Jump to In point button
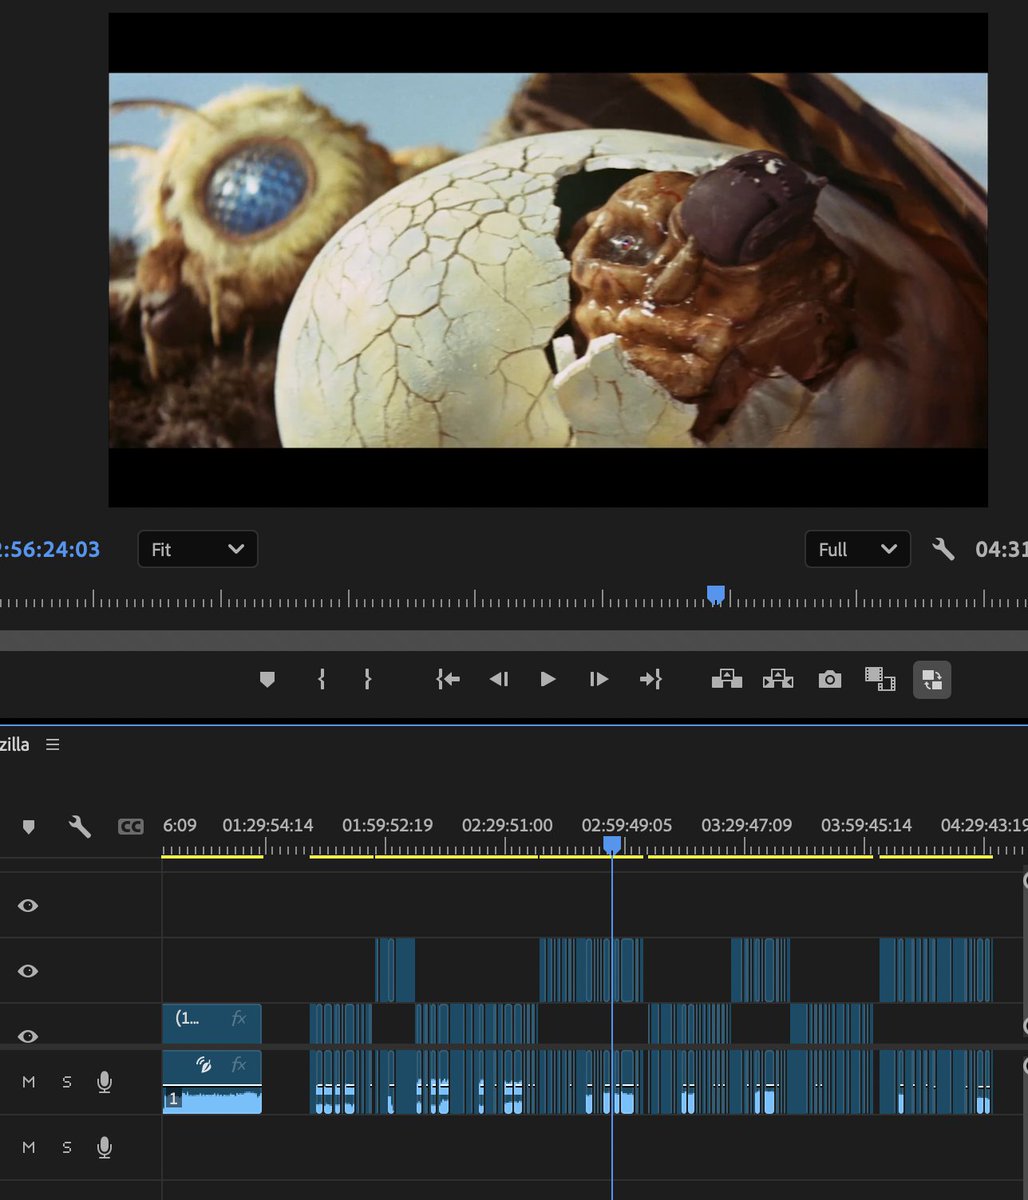 click(448, 679)
